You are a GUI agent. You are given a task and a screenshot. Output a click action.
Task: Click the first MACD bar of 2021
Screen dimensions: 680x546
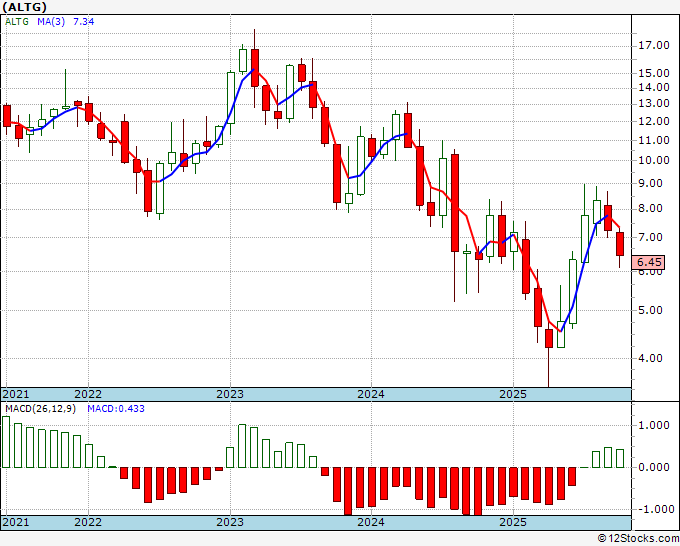(x=6, y=442)
